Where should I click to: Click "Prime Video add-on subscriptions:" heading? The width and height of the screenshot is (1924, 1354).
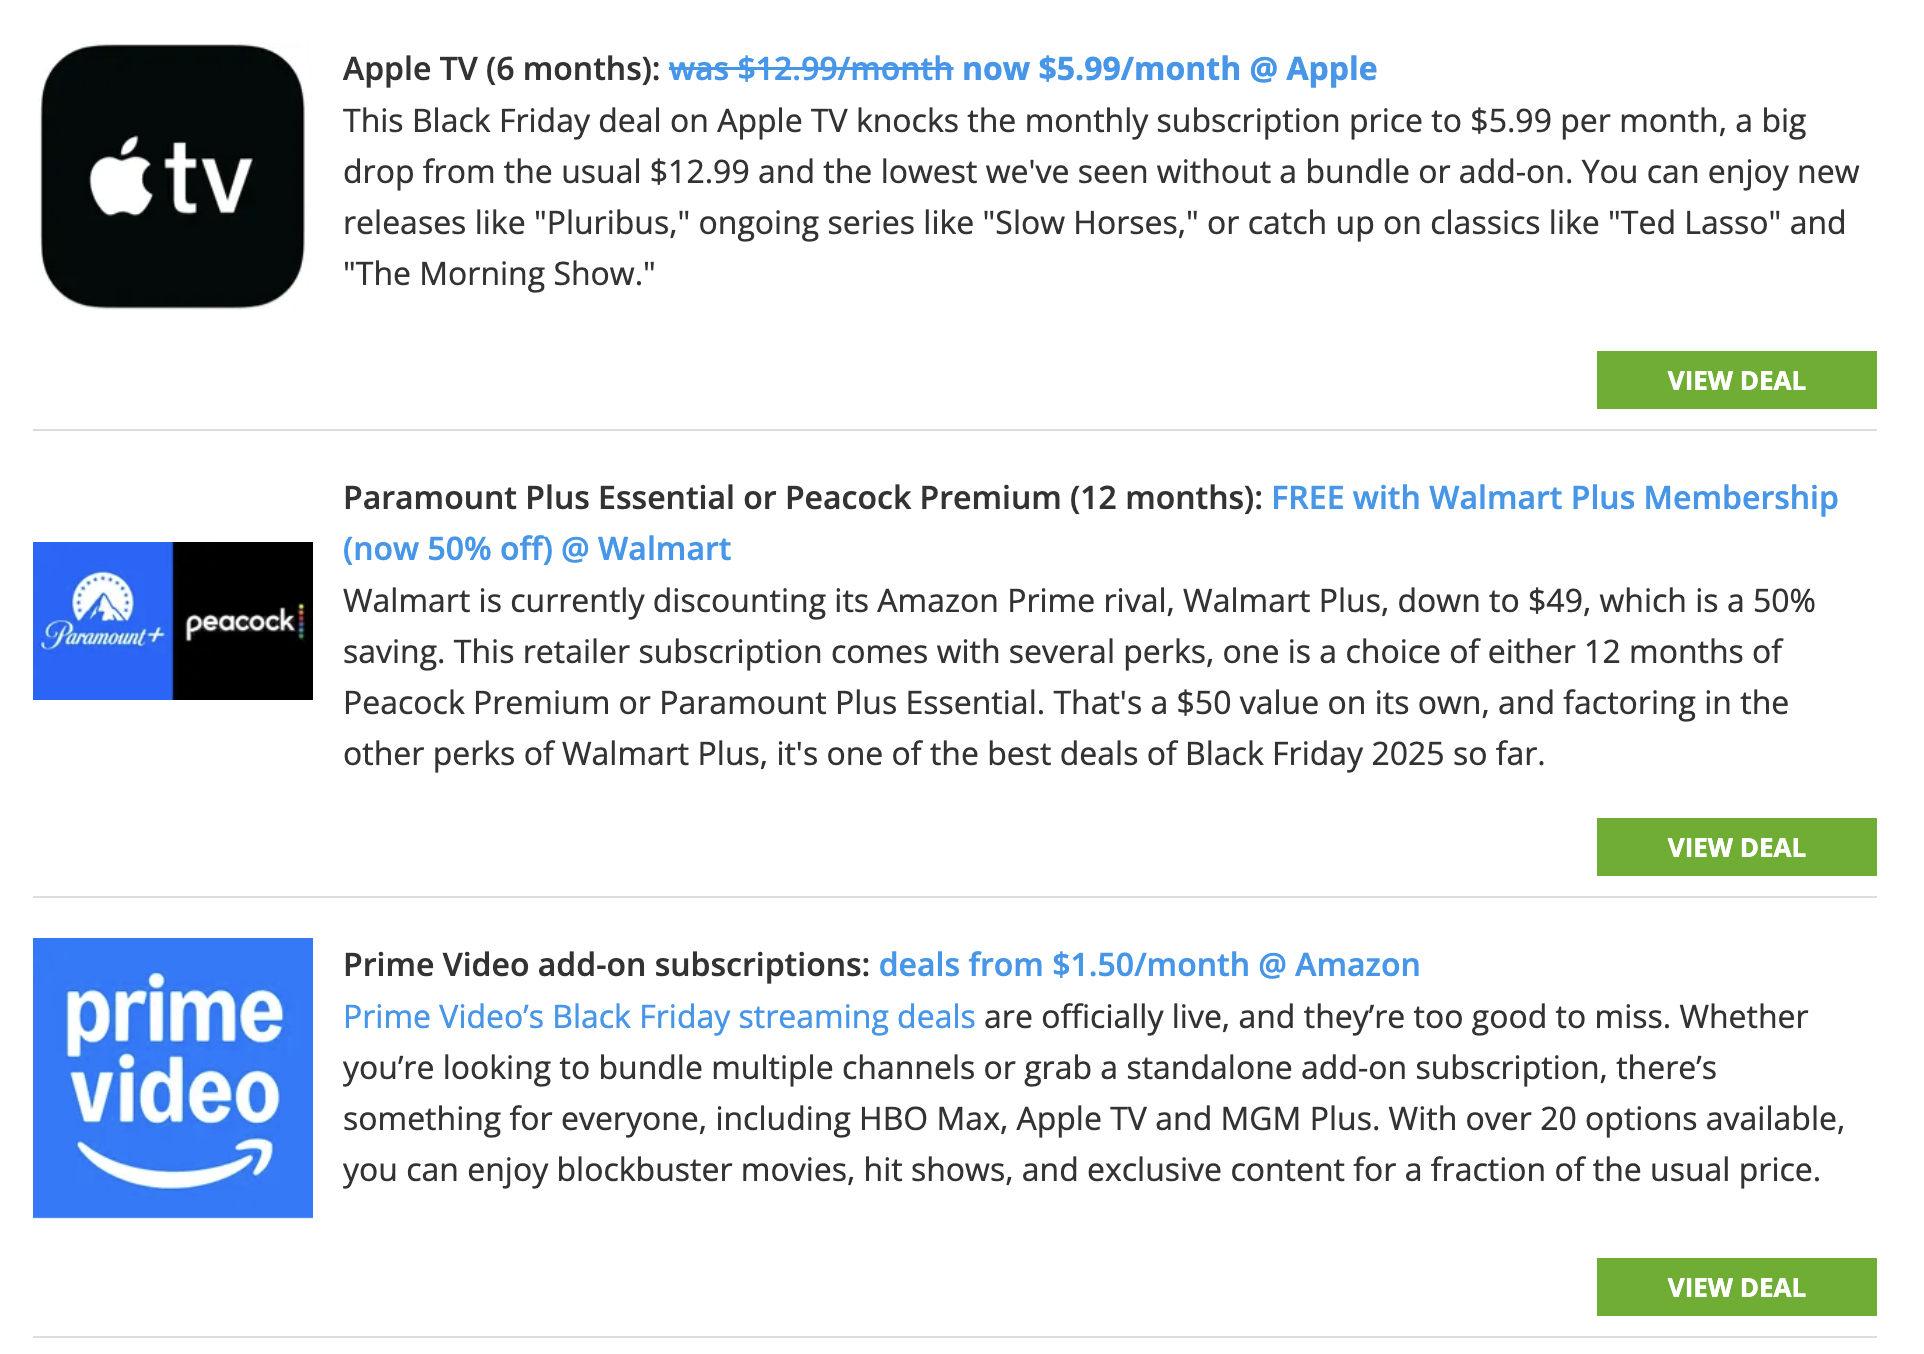[x=606, y=965]
